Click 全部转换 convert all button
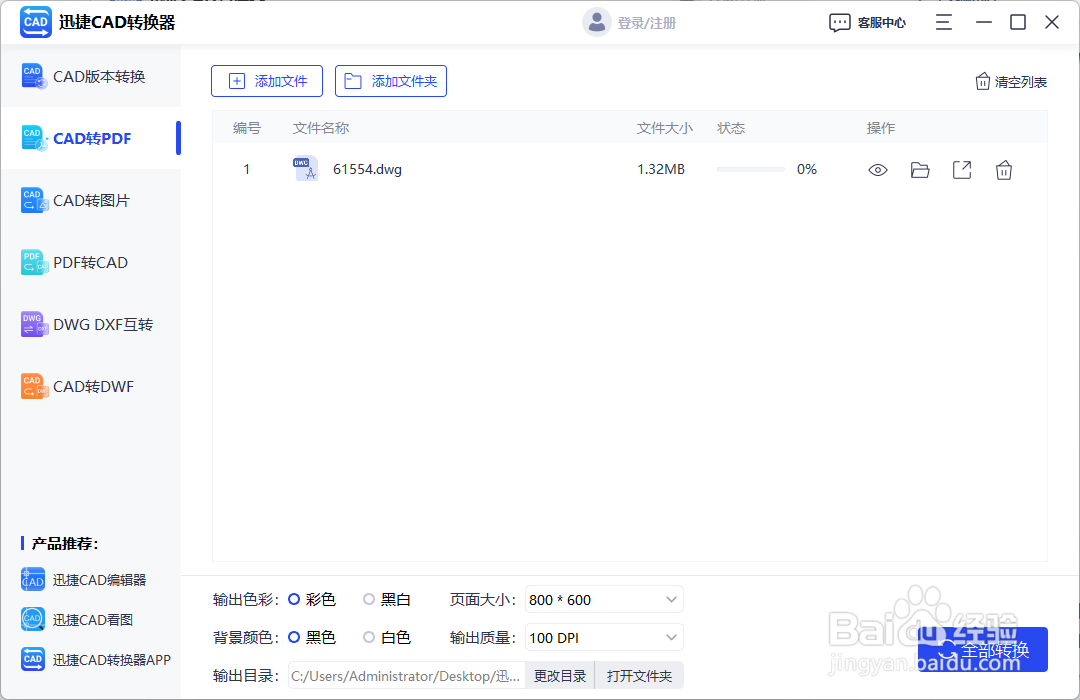1080x700 pixels. (x=983, y=650)
